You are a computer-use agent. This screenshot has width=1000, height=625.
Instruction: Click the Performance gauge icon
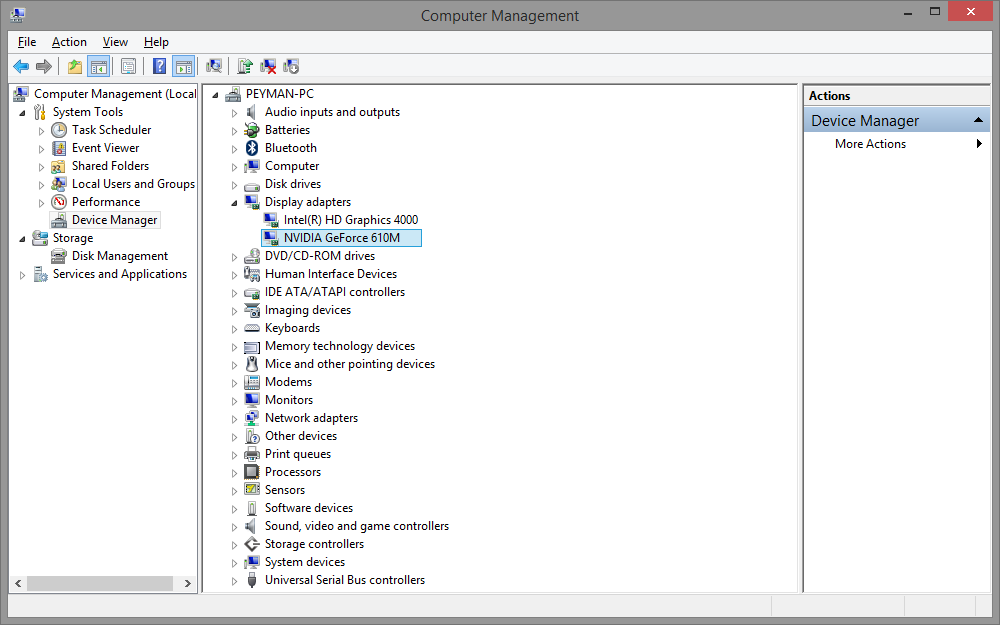point(59,202)
